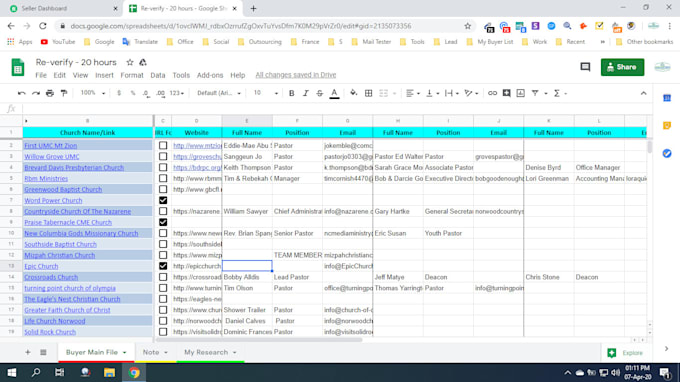680x382 pixels.
Task: Open the First UMC Mt Zion link
Action: tap(51, 146)
